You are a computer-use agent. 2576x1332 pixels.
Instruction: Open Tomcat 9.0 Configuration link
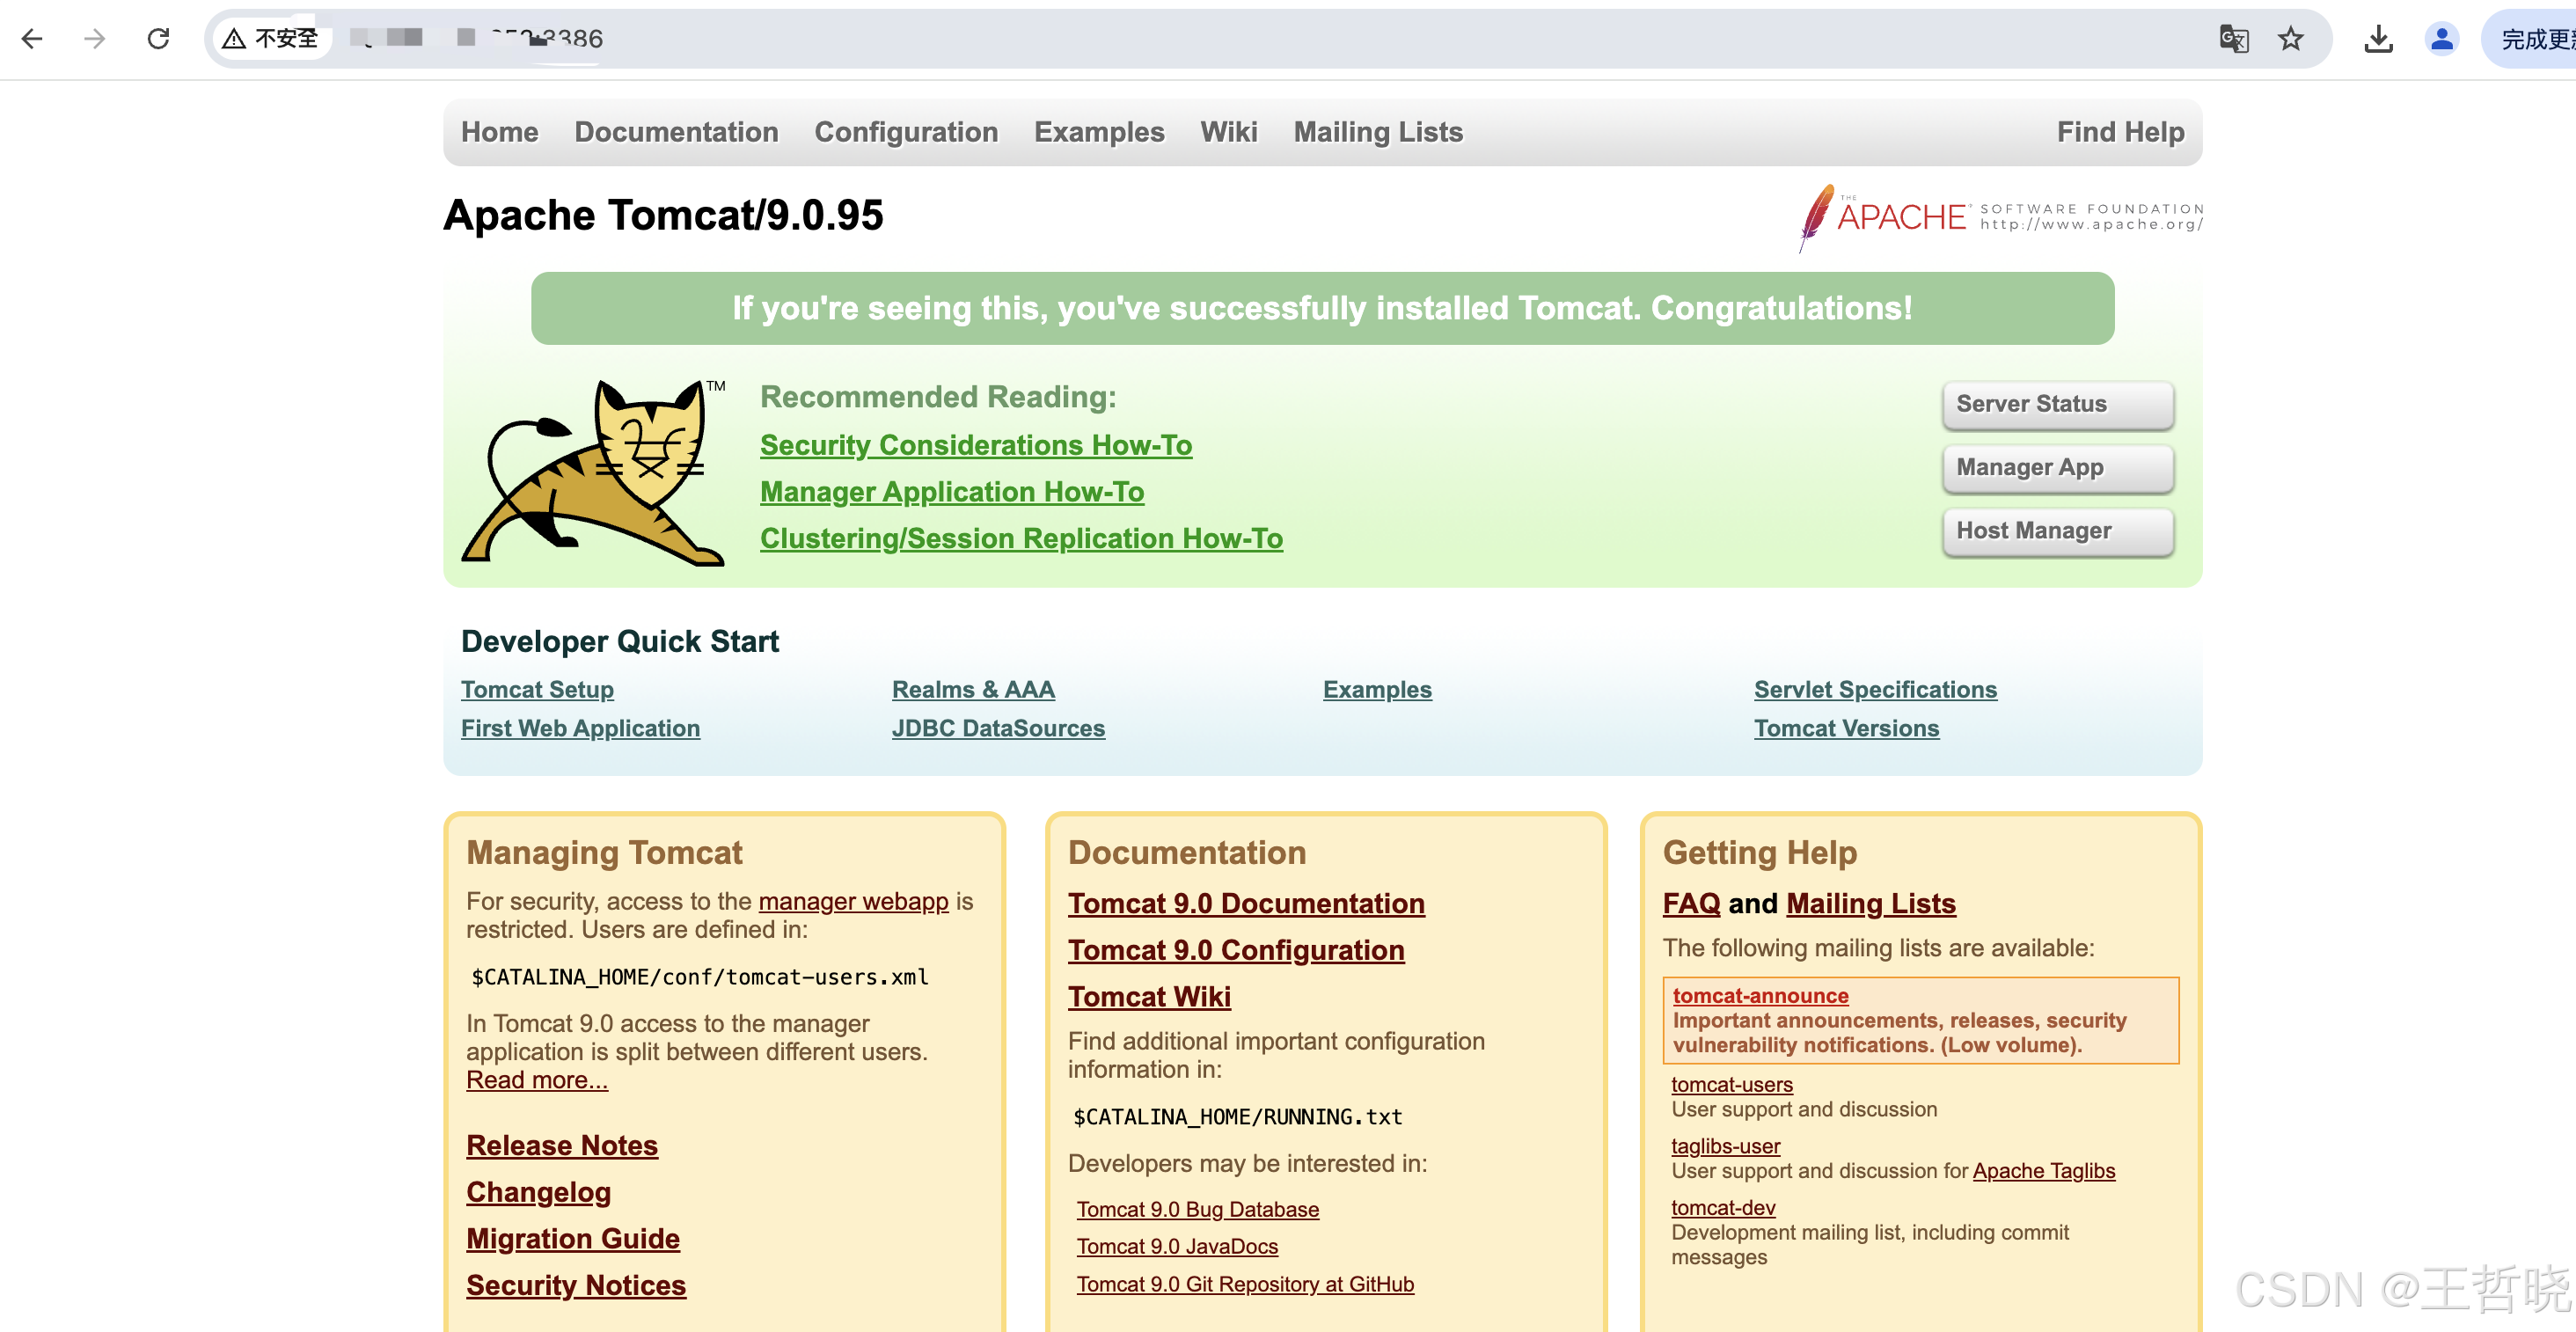click(x=1236, y=951)
